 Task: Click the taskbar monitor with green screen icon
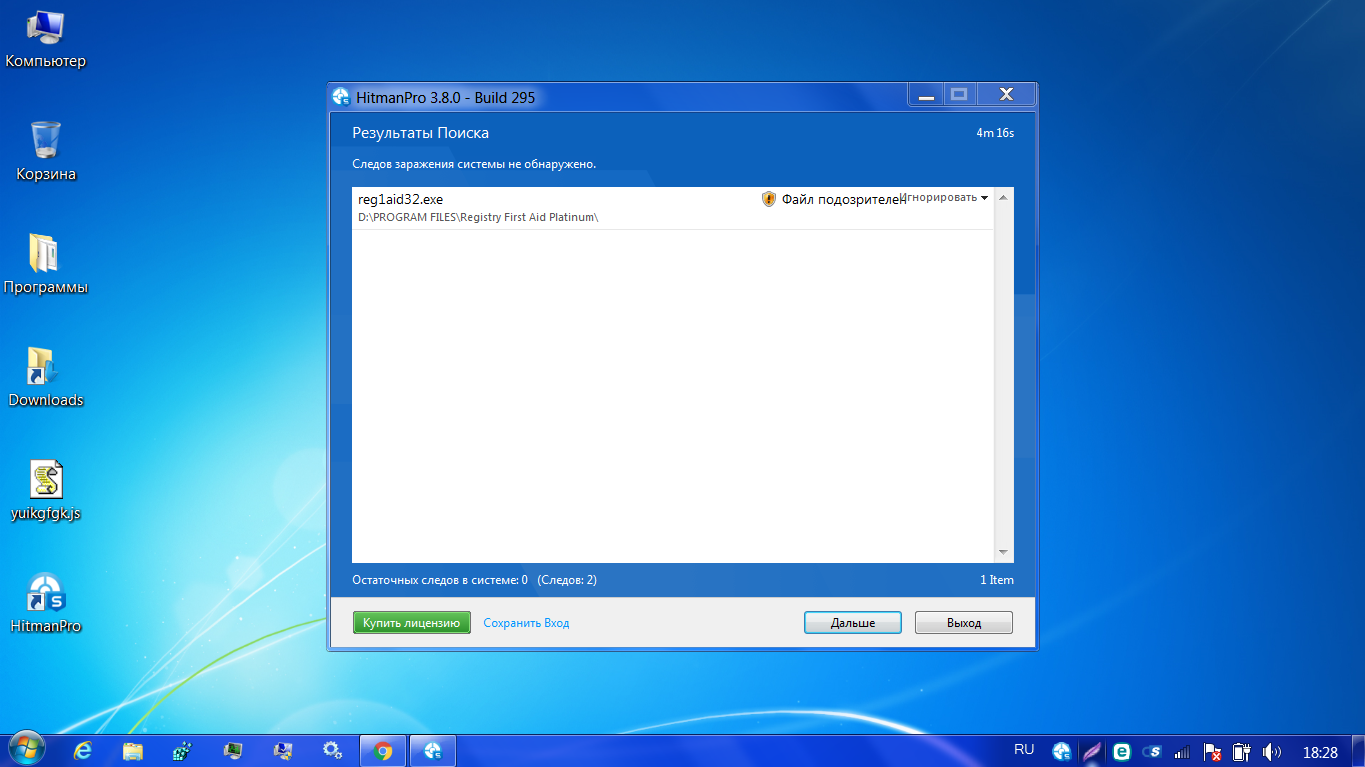233,750
